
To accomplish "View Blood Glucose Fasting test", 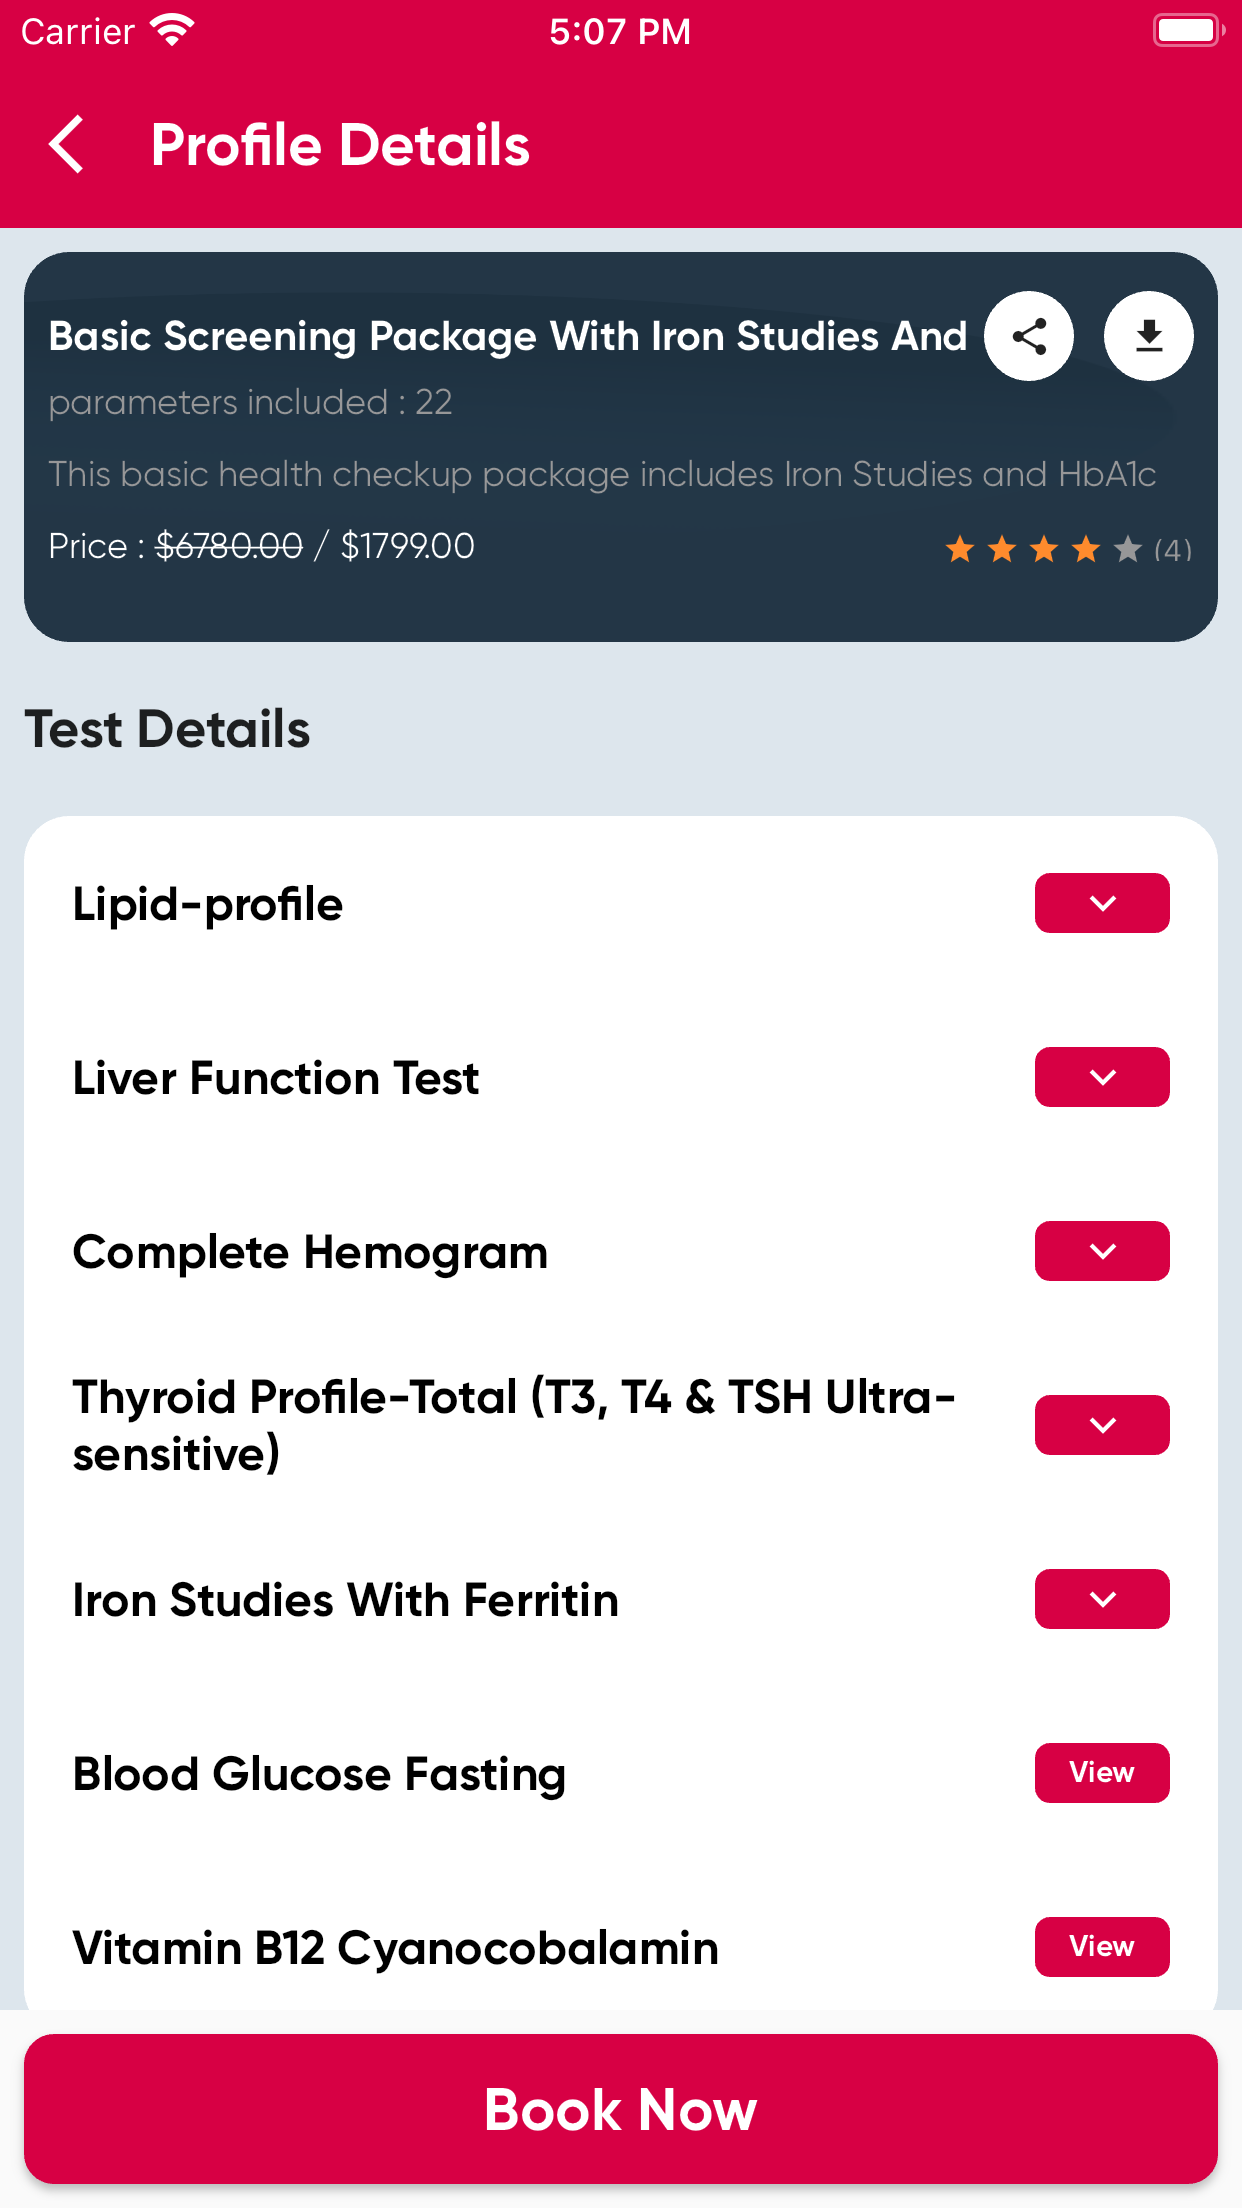I will point(1102,1773).
